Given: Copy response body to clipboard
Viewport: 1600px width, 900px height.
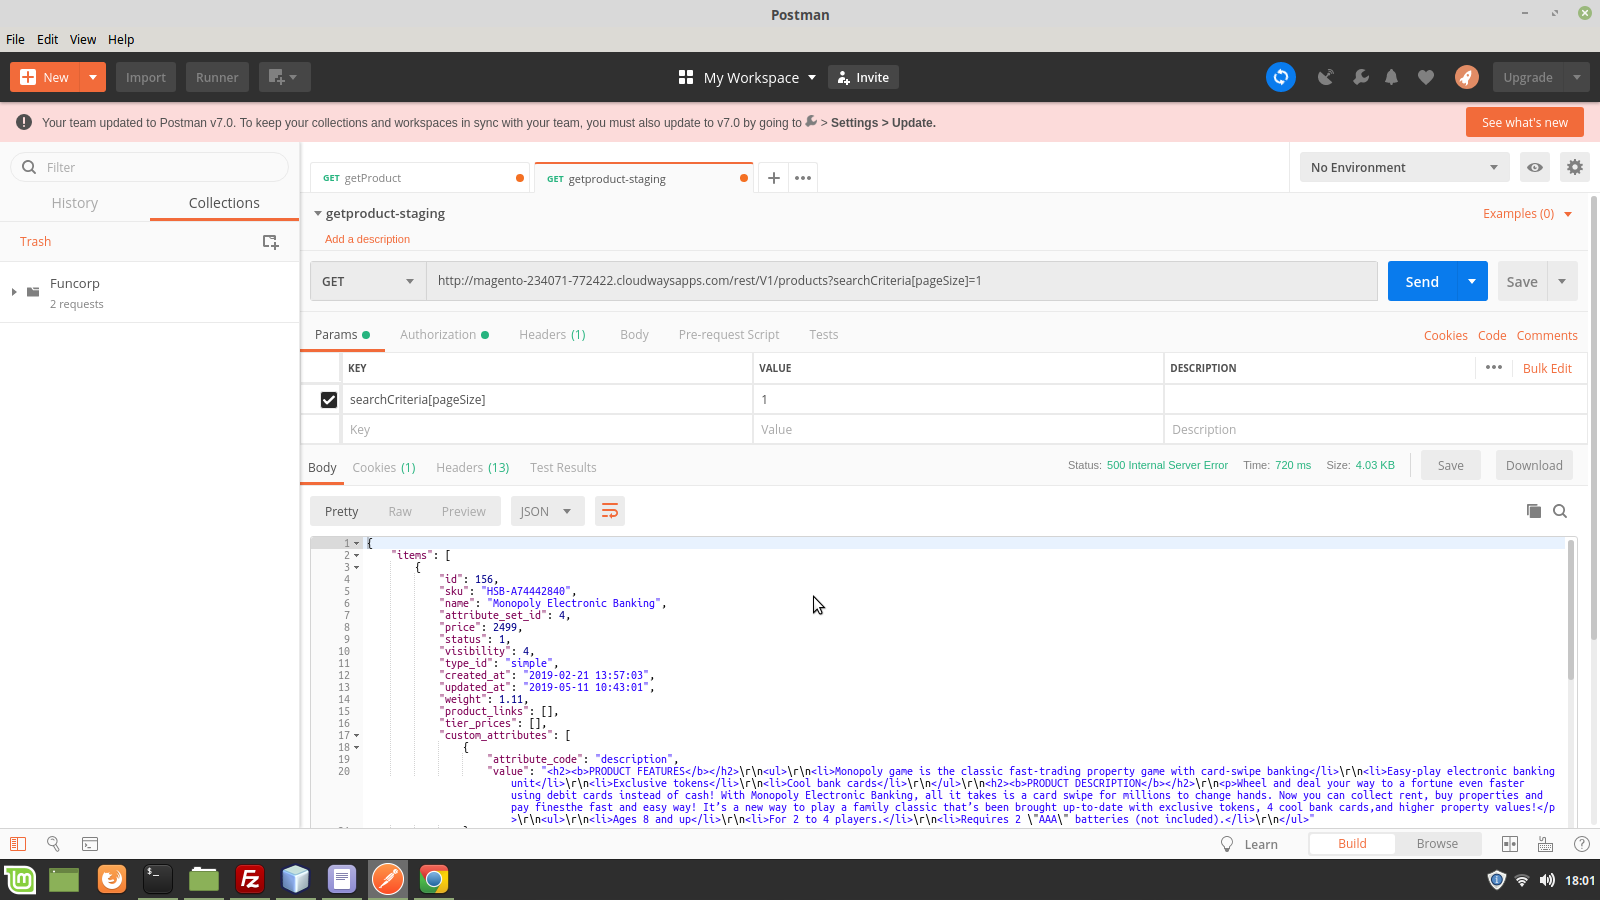Looking at the screenshot, I should click(1533, 511).
